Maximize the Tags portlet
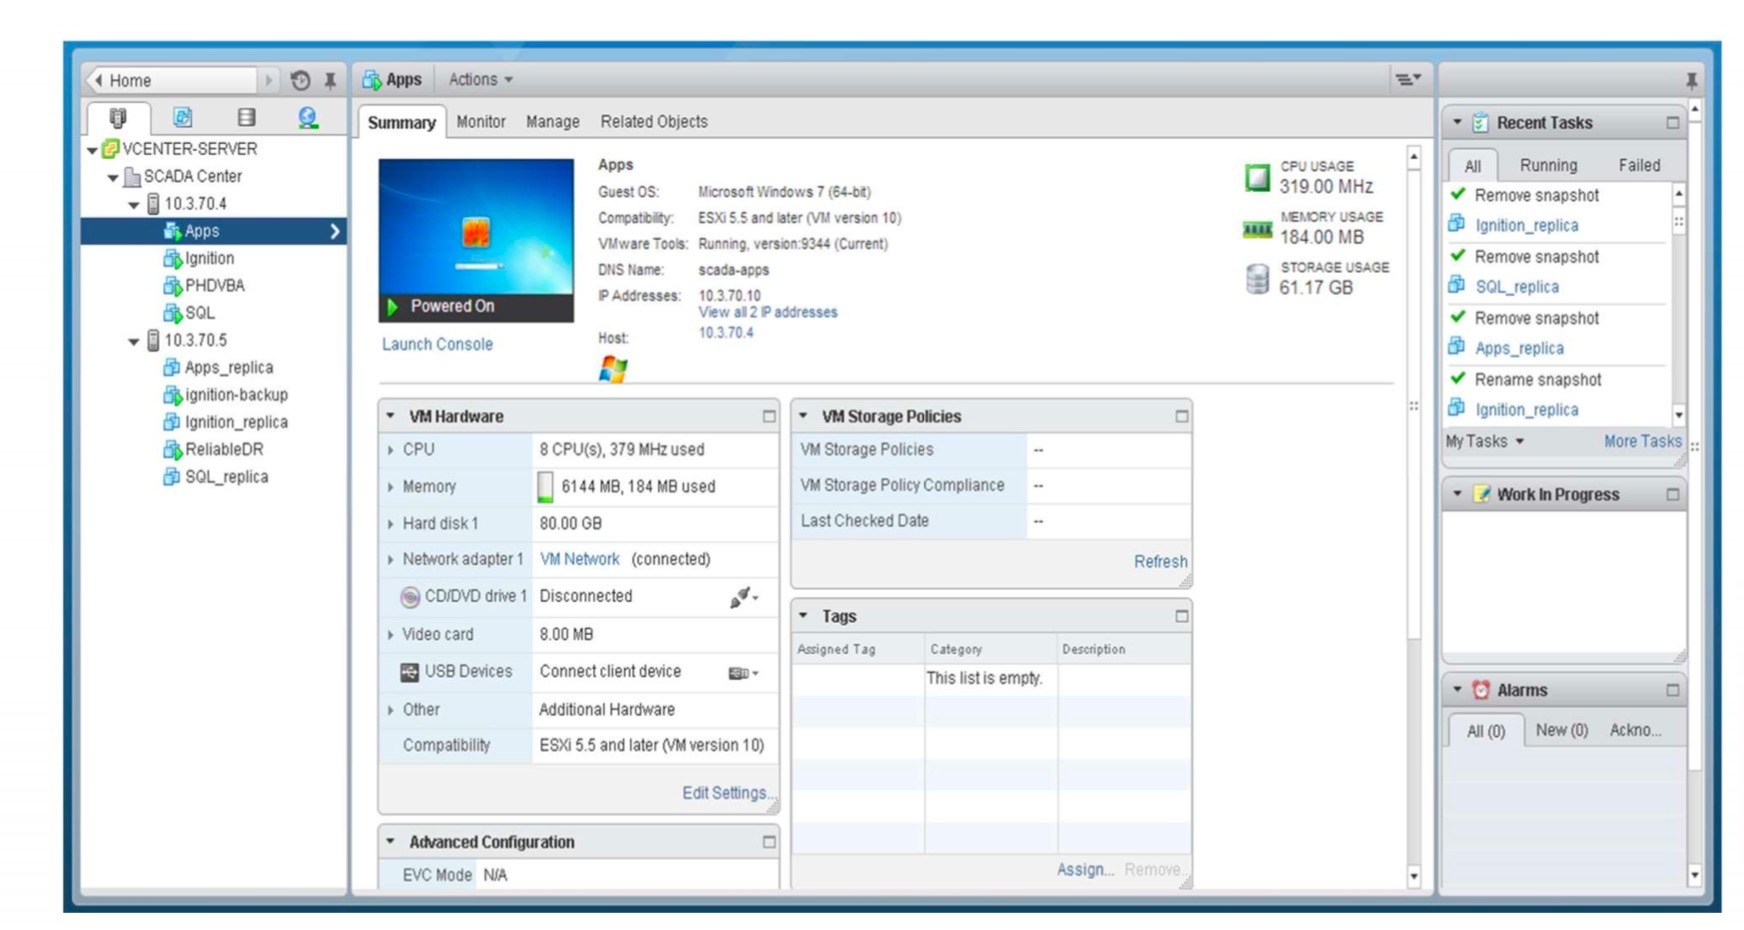This screenshot has width=1744, height=930. point(1181,616)
